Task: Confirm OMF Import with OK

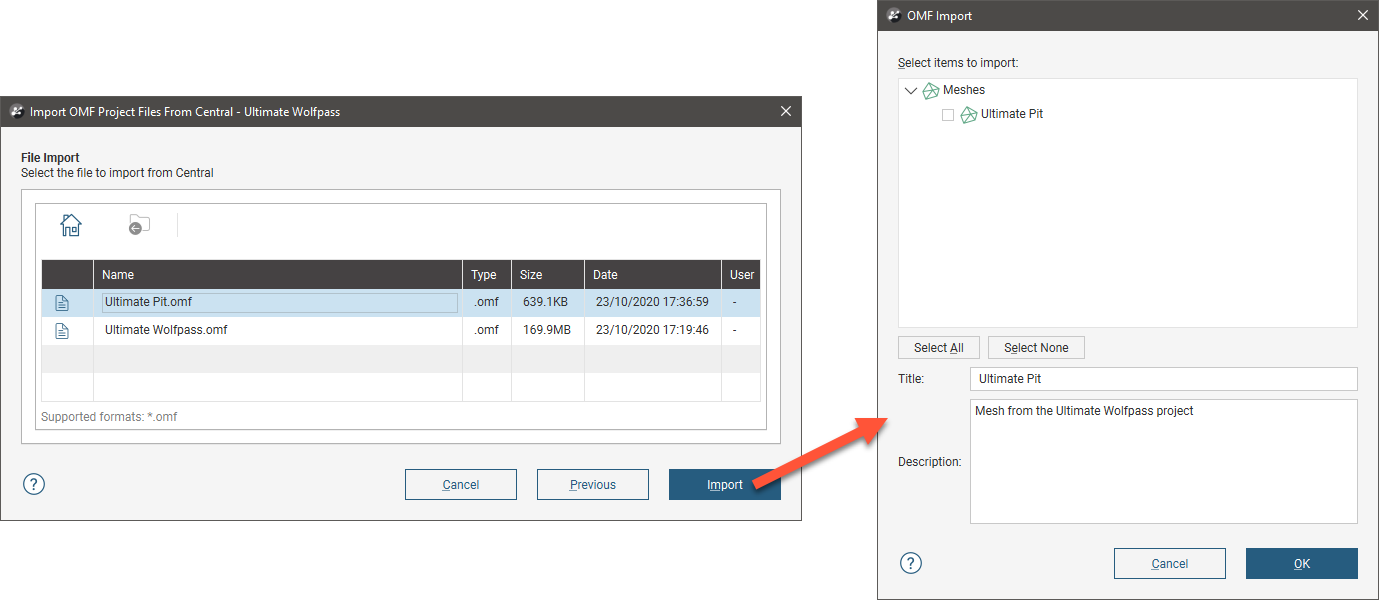Action: [x=1301, y=564]
